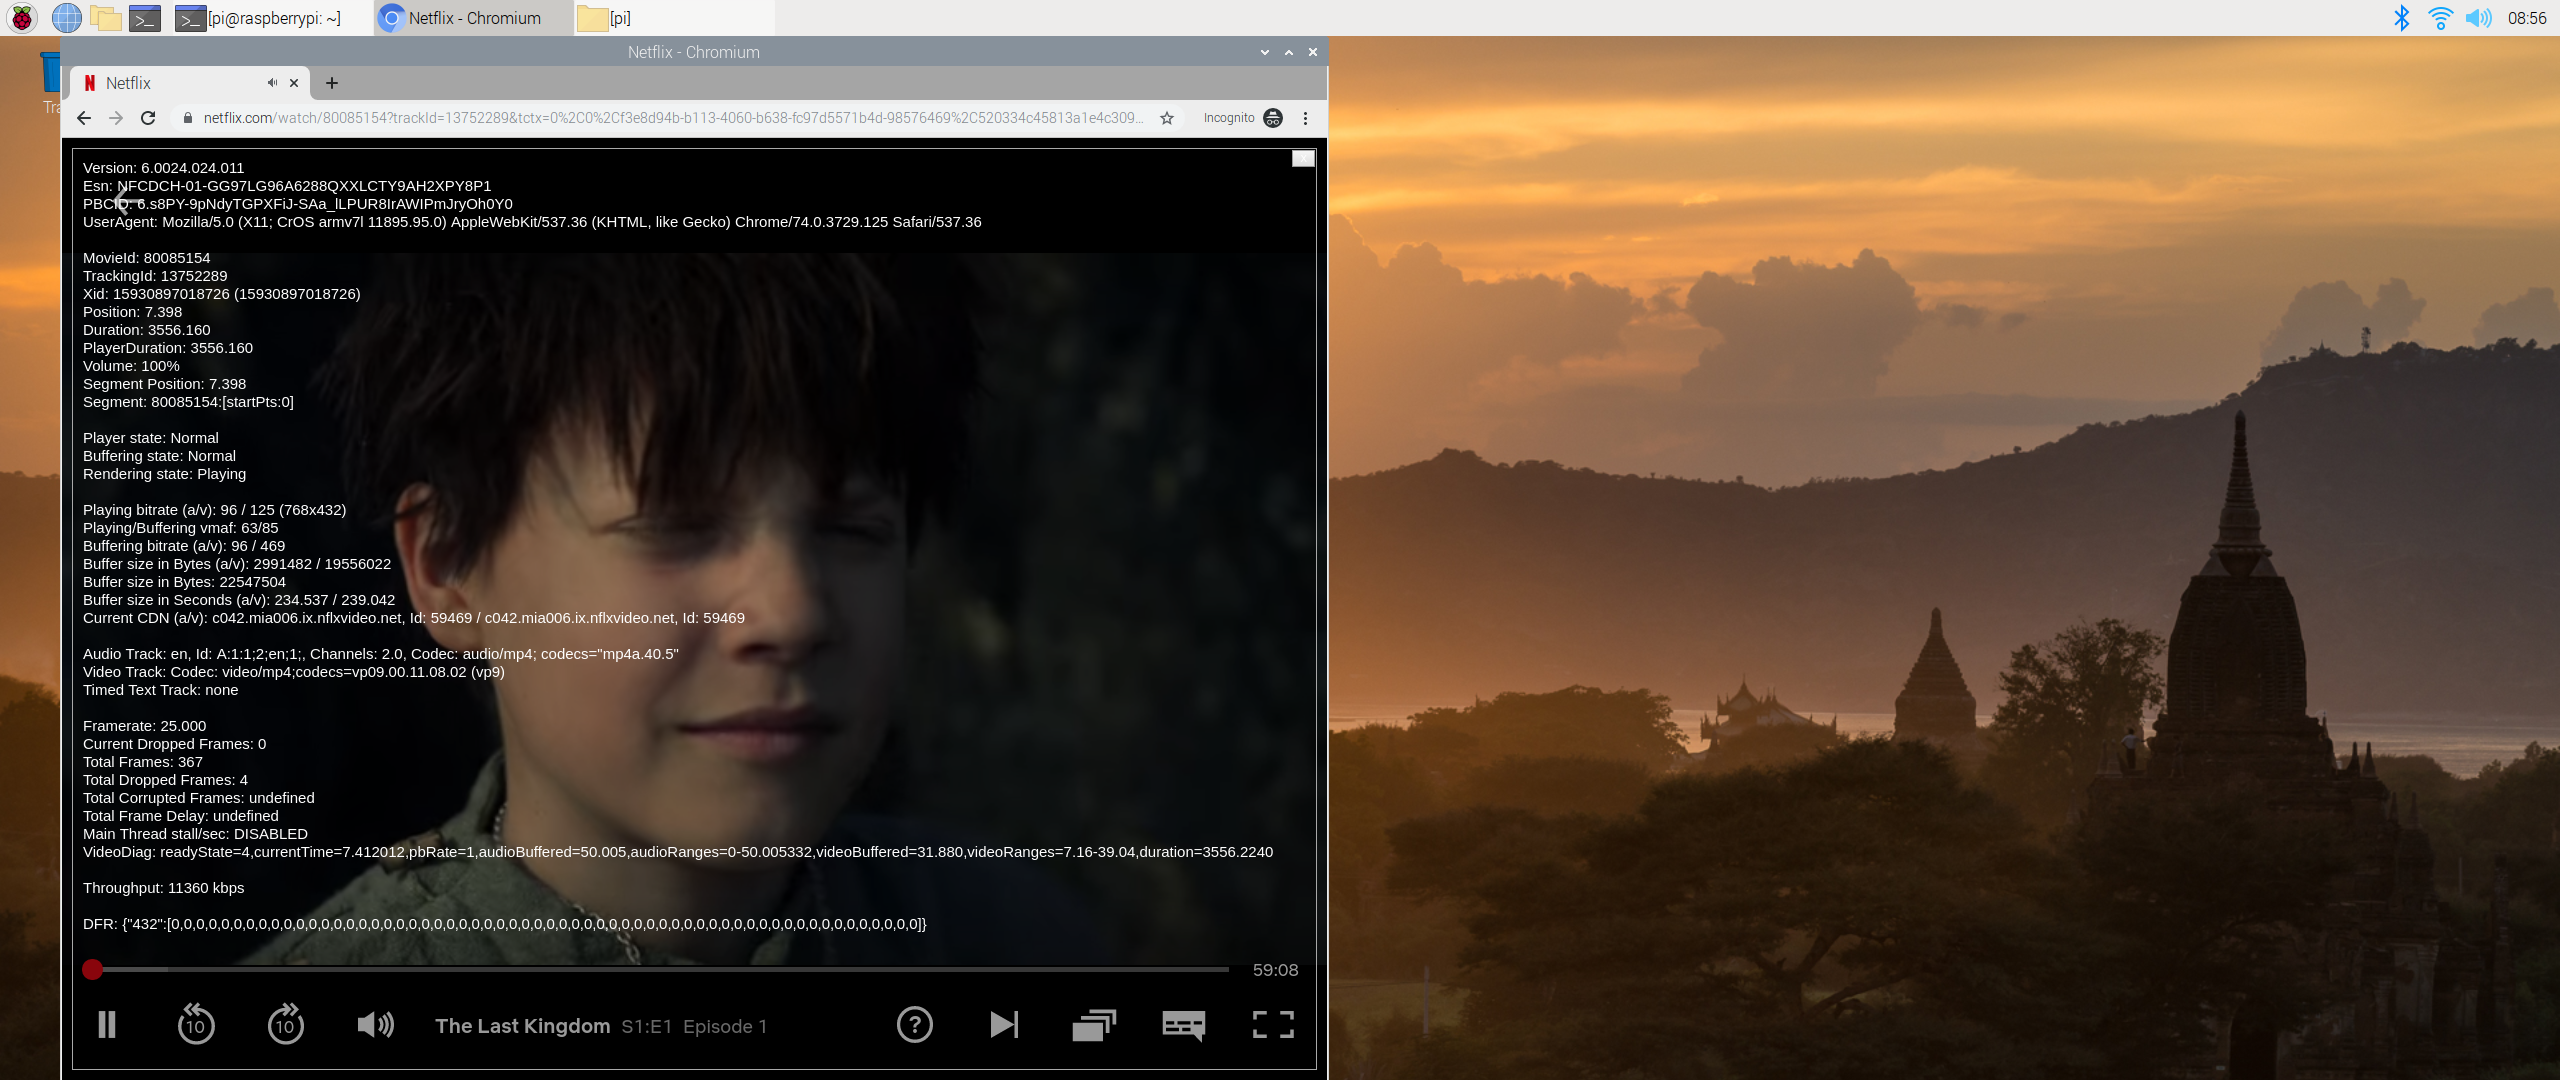Open Chromium three-dot menu
The height and width of the screenshot is (1080, 2560).
click(1305, 118)
